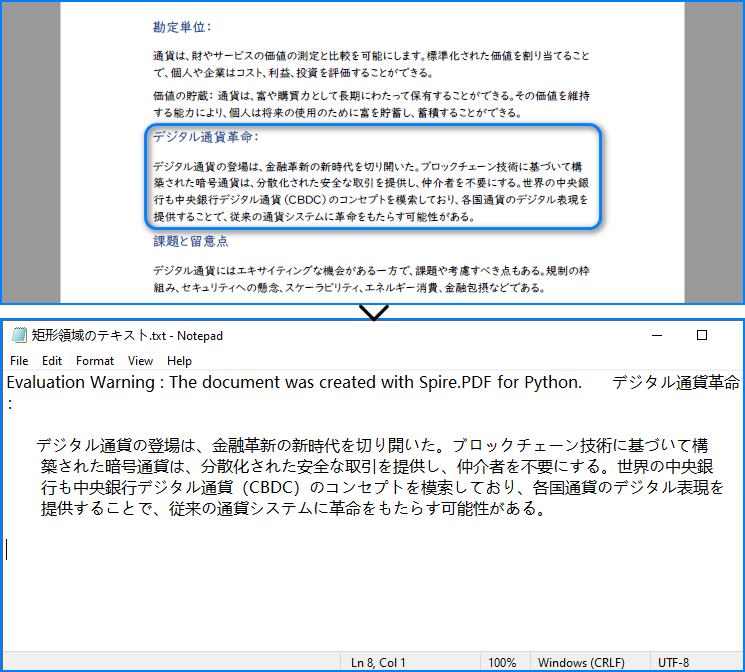Click the Notepad line starting '提供することで'
This screenshot has width=745, height=672.
pyautogui.click(x=293, y=509)
